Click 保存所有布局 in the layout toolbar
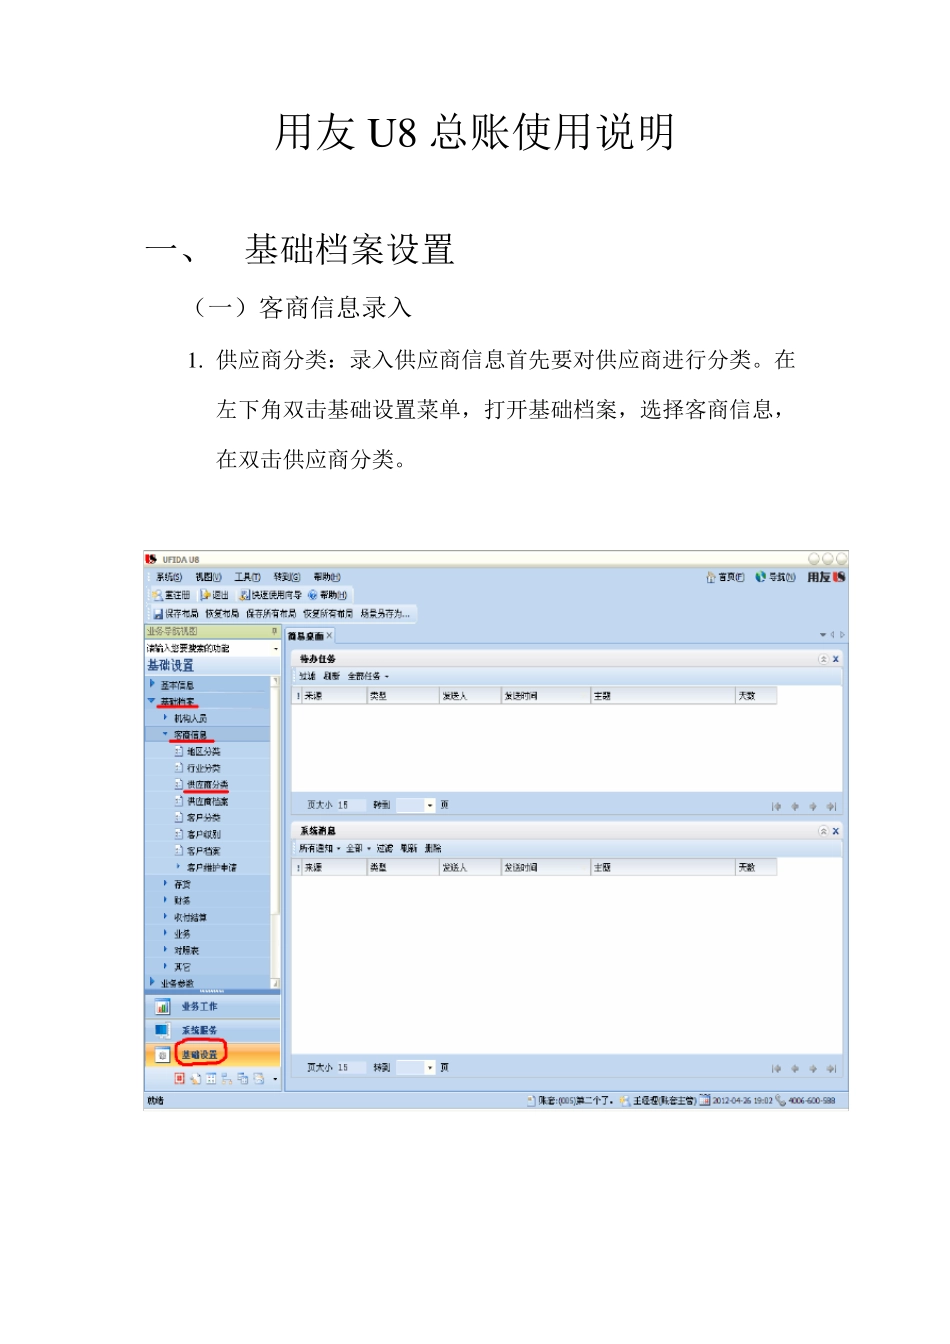 [271, 613]
